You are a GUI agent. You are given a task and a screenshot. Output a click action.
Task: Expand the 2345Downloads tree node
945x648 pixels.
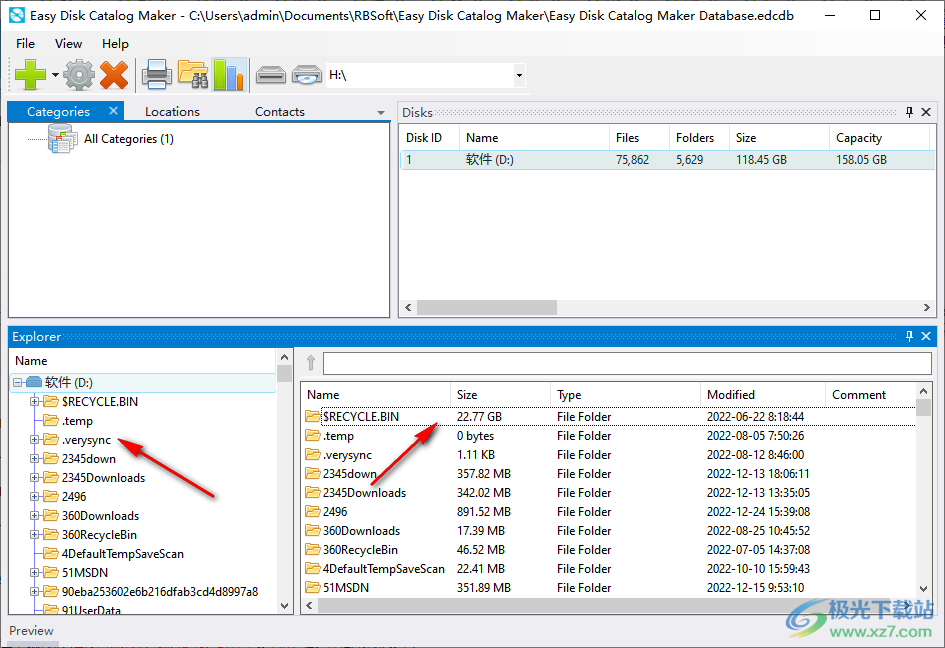[x=34, y=477]
